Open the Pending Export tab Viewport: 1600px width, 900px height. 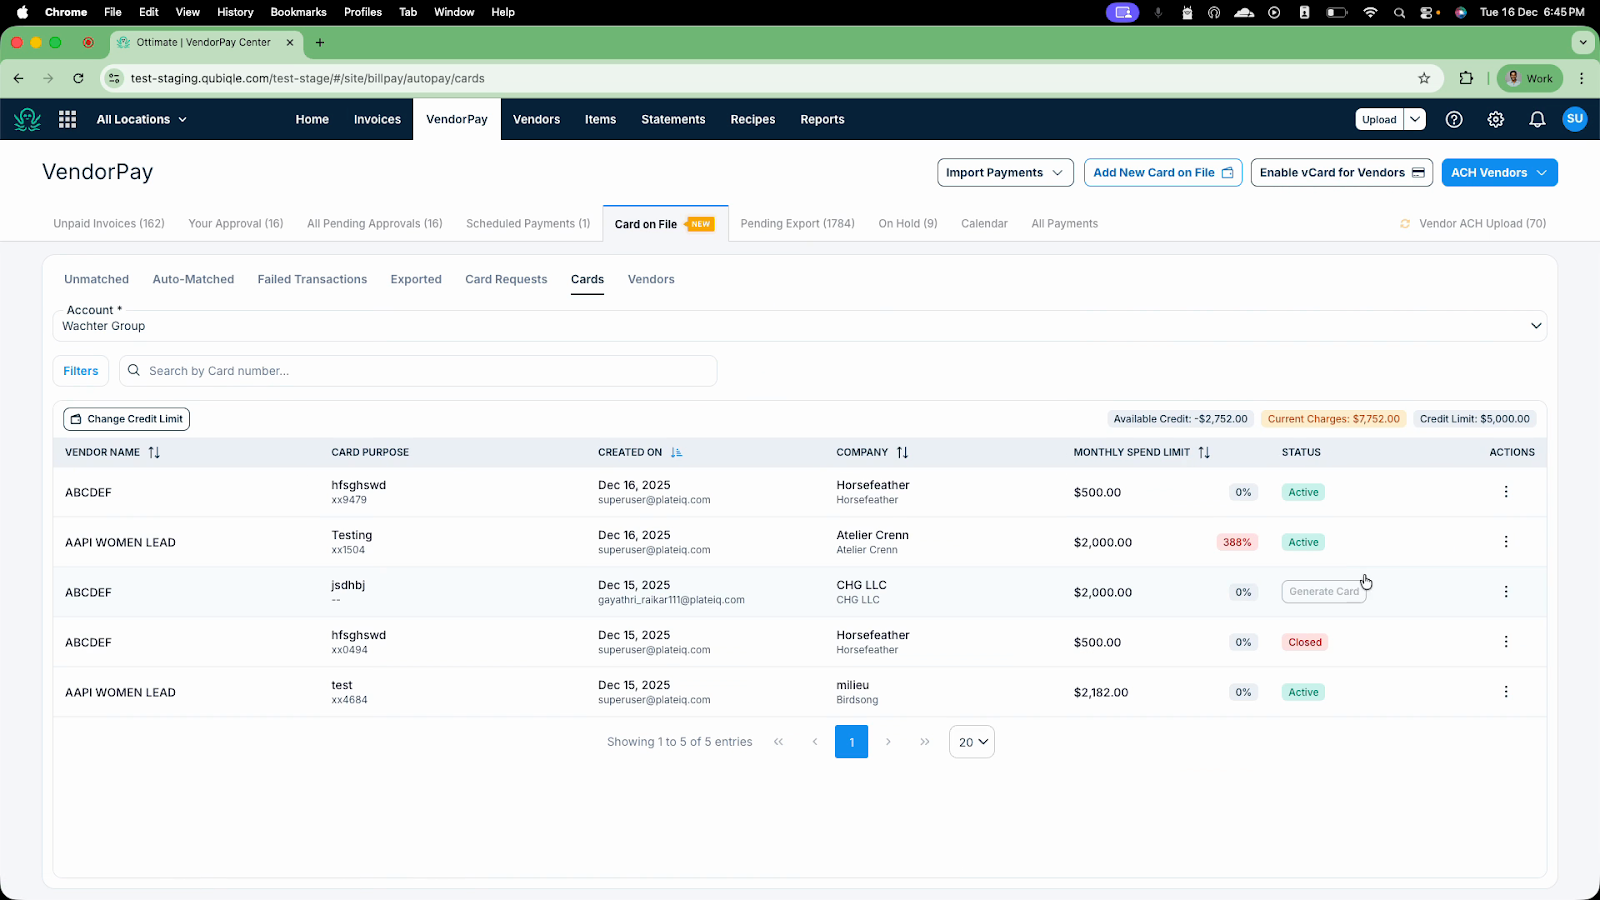point(798,224)
